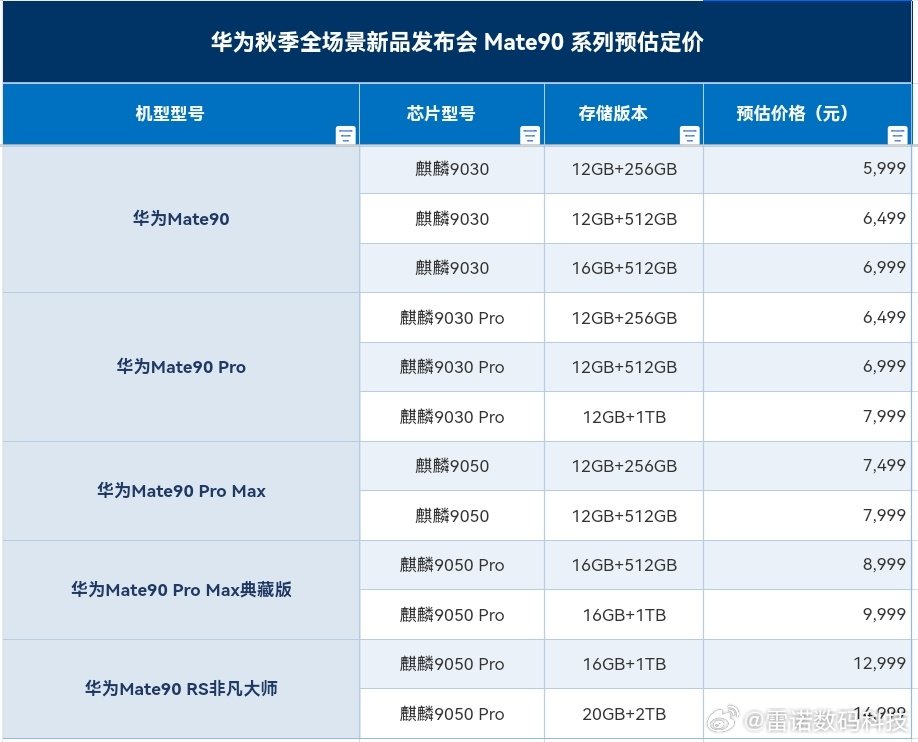918x742 pixels.
Task: Open filter dropdown on 机型型号 column
Action: (x=345, y=135)
